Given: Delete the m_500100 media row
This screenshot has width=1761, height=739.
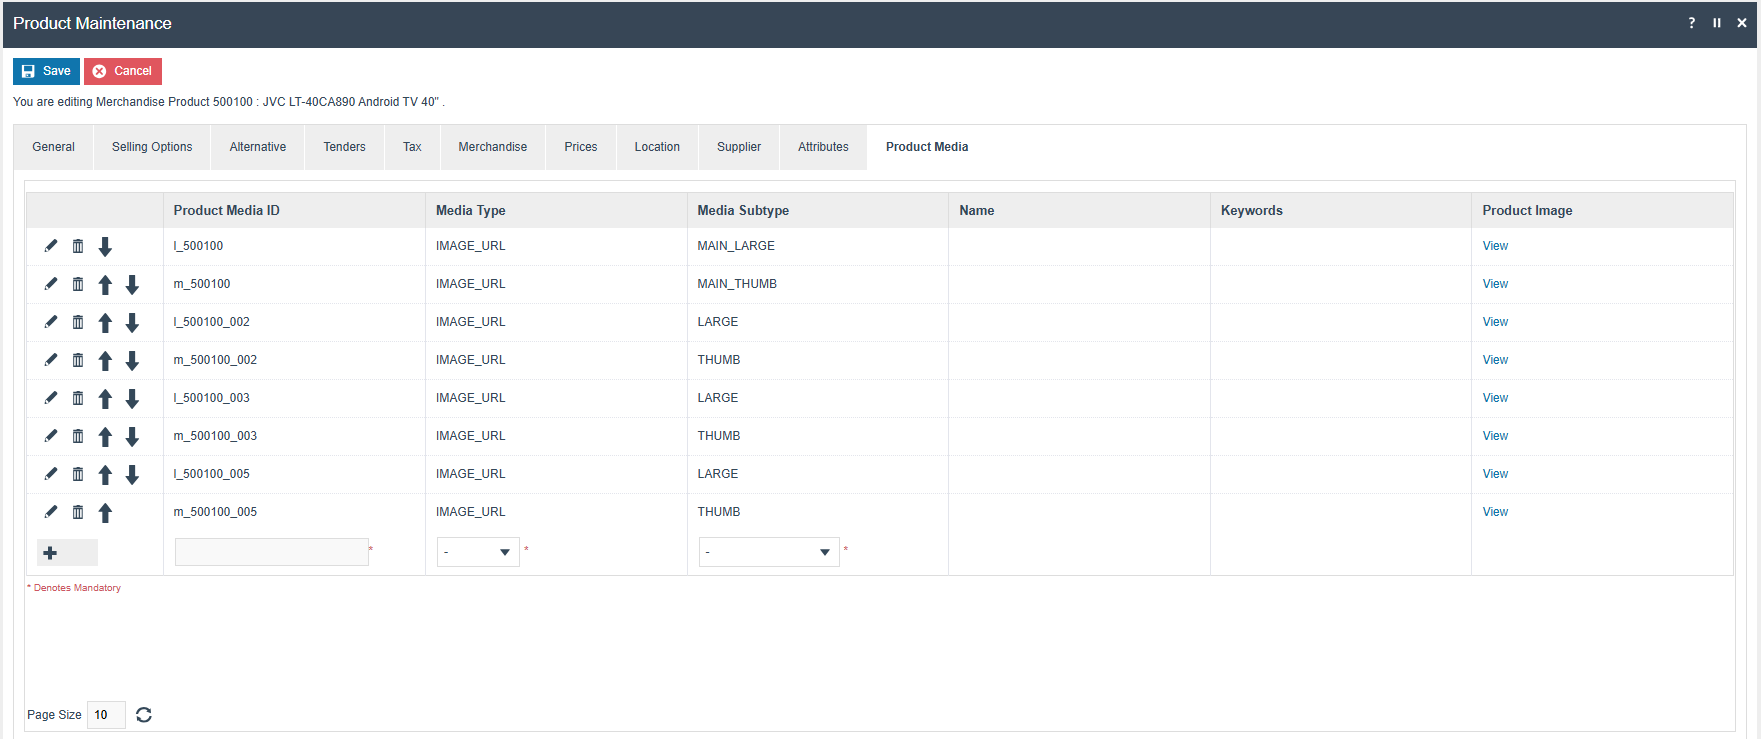Looking at the screenshot, I should 78,284.
